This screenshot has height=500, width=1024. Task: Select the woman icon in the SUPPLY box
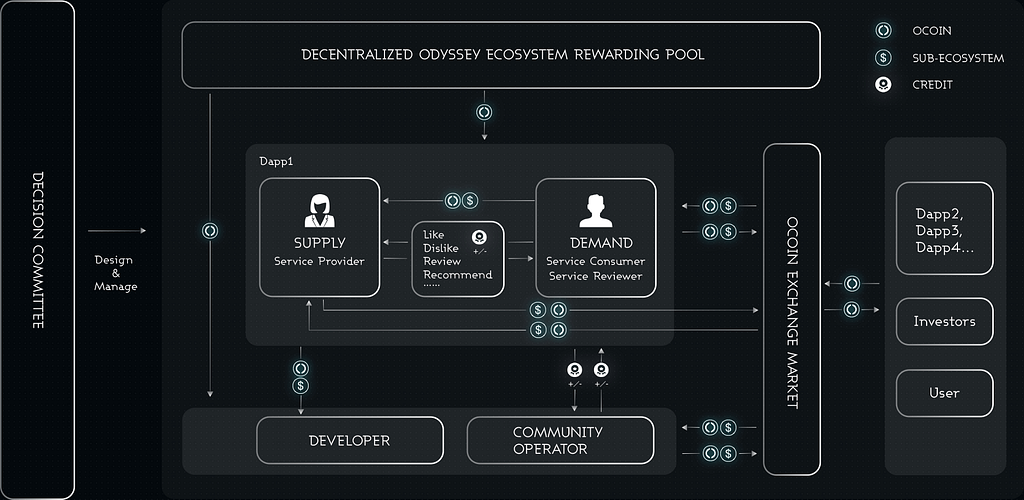[319, 210]
